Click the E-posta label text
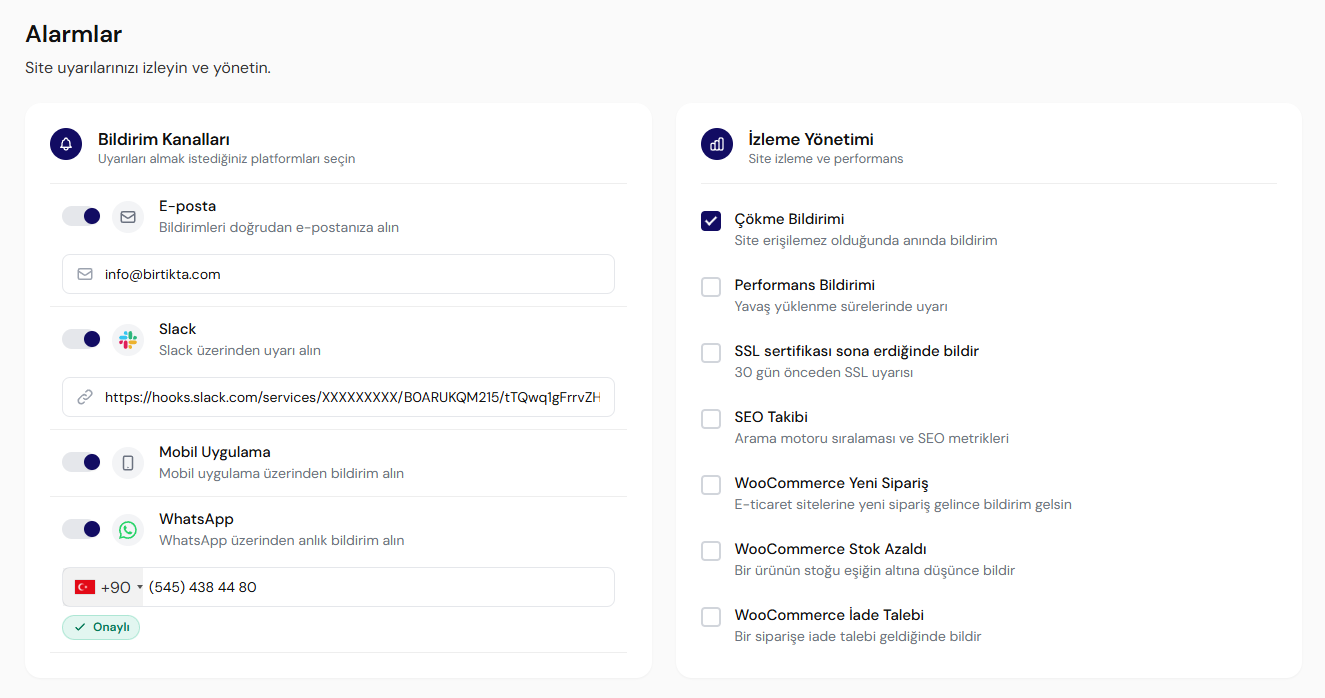Screen dimensions: 1325x698 [187, 206]
